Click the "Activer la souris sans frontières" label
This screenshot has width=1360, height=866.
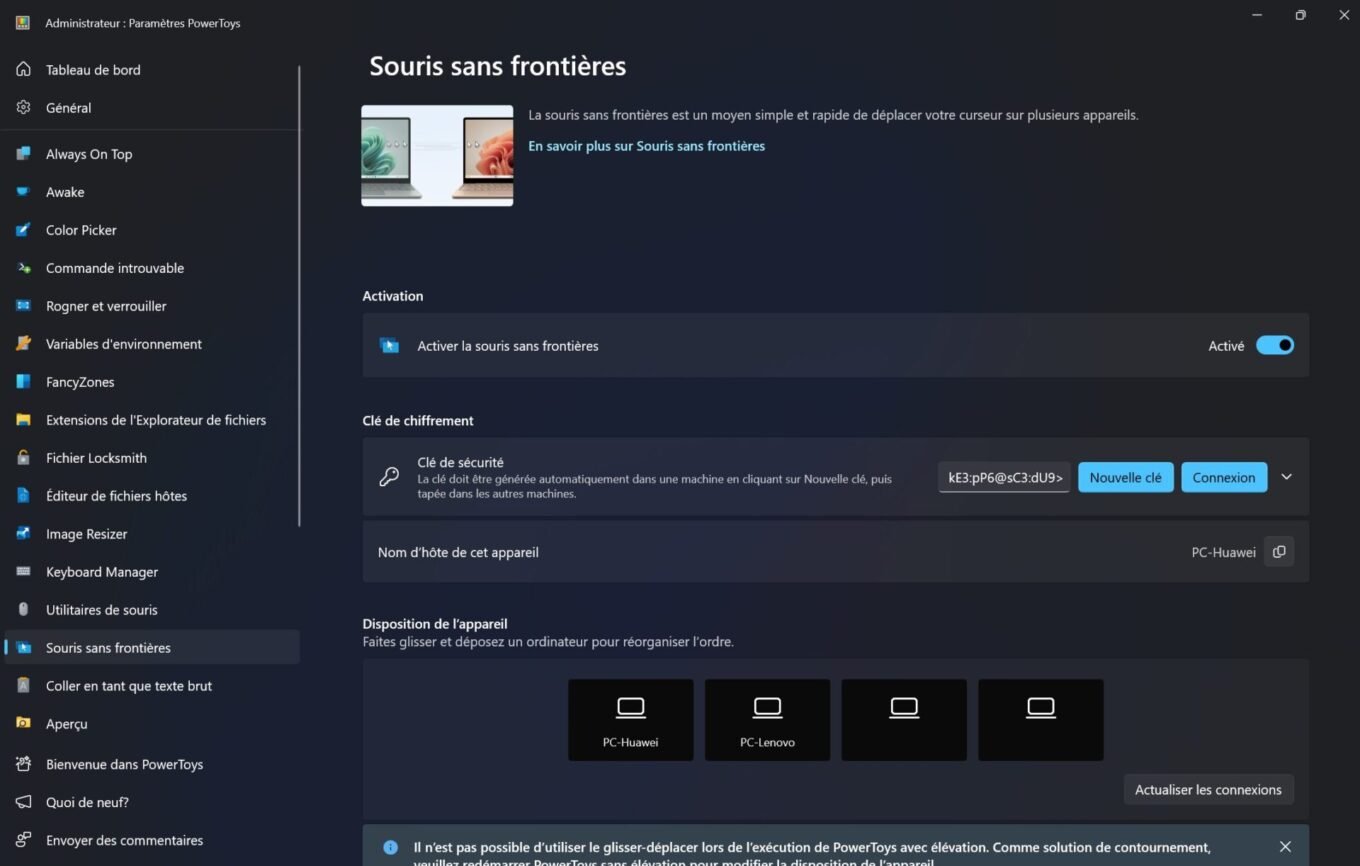(x=508, y=346)
